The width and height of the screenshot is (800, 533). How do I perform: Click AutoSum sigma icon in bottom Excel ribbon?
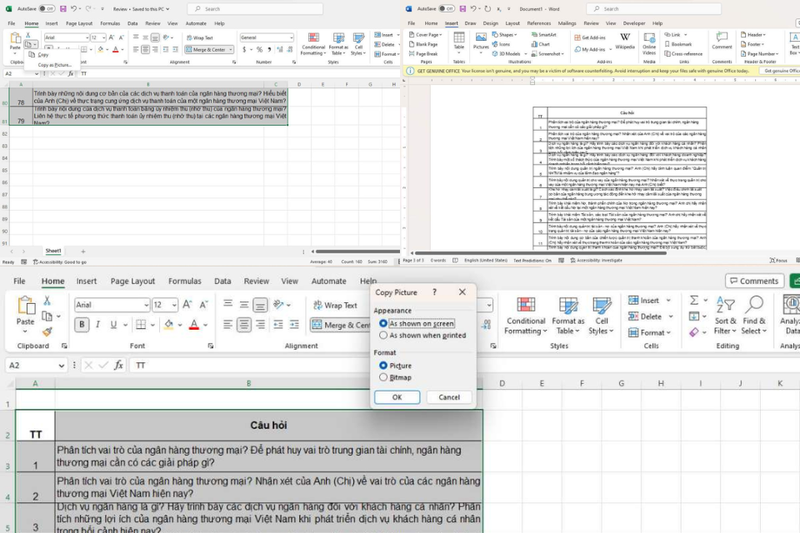694,300
